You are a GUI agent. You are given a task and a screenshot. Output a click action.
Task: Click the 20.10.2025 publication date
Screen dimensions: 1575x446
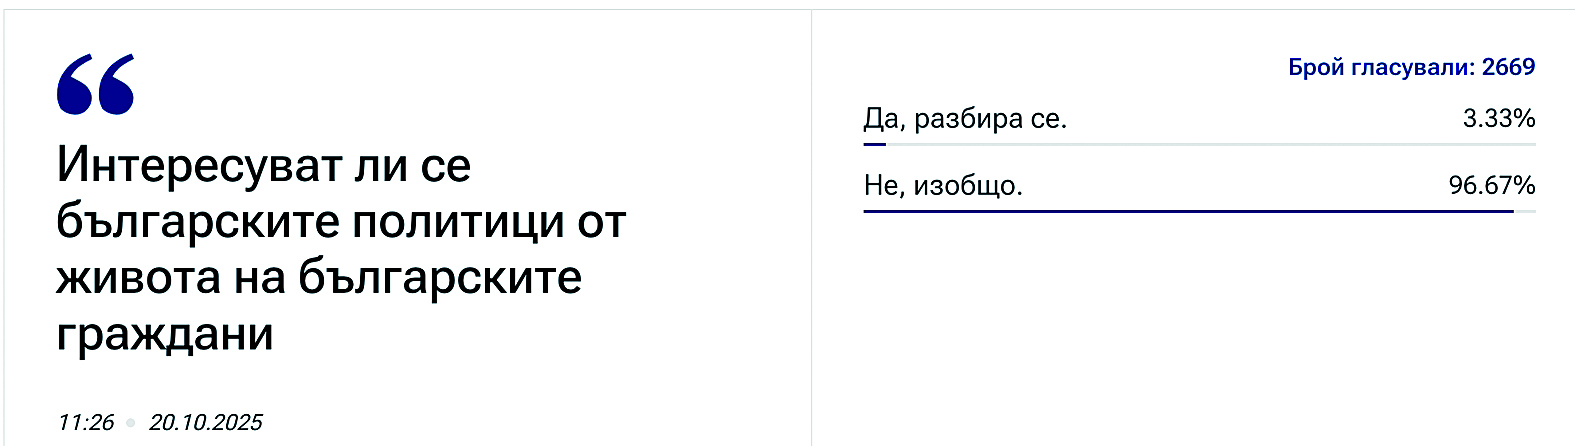pos(206,422)
